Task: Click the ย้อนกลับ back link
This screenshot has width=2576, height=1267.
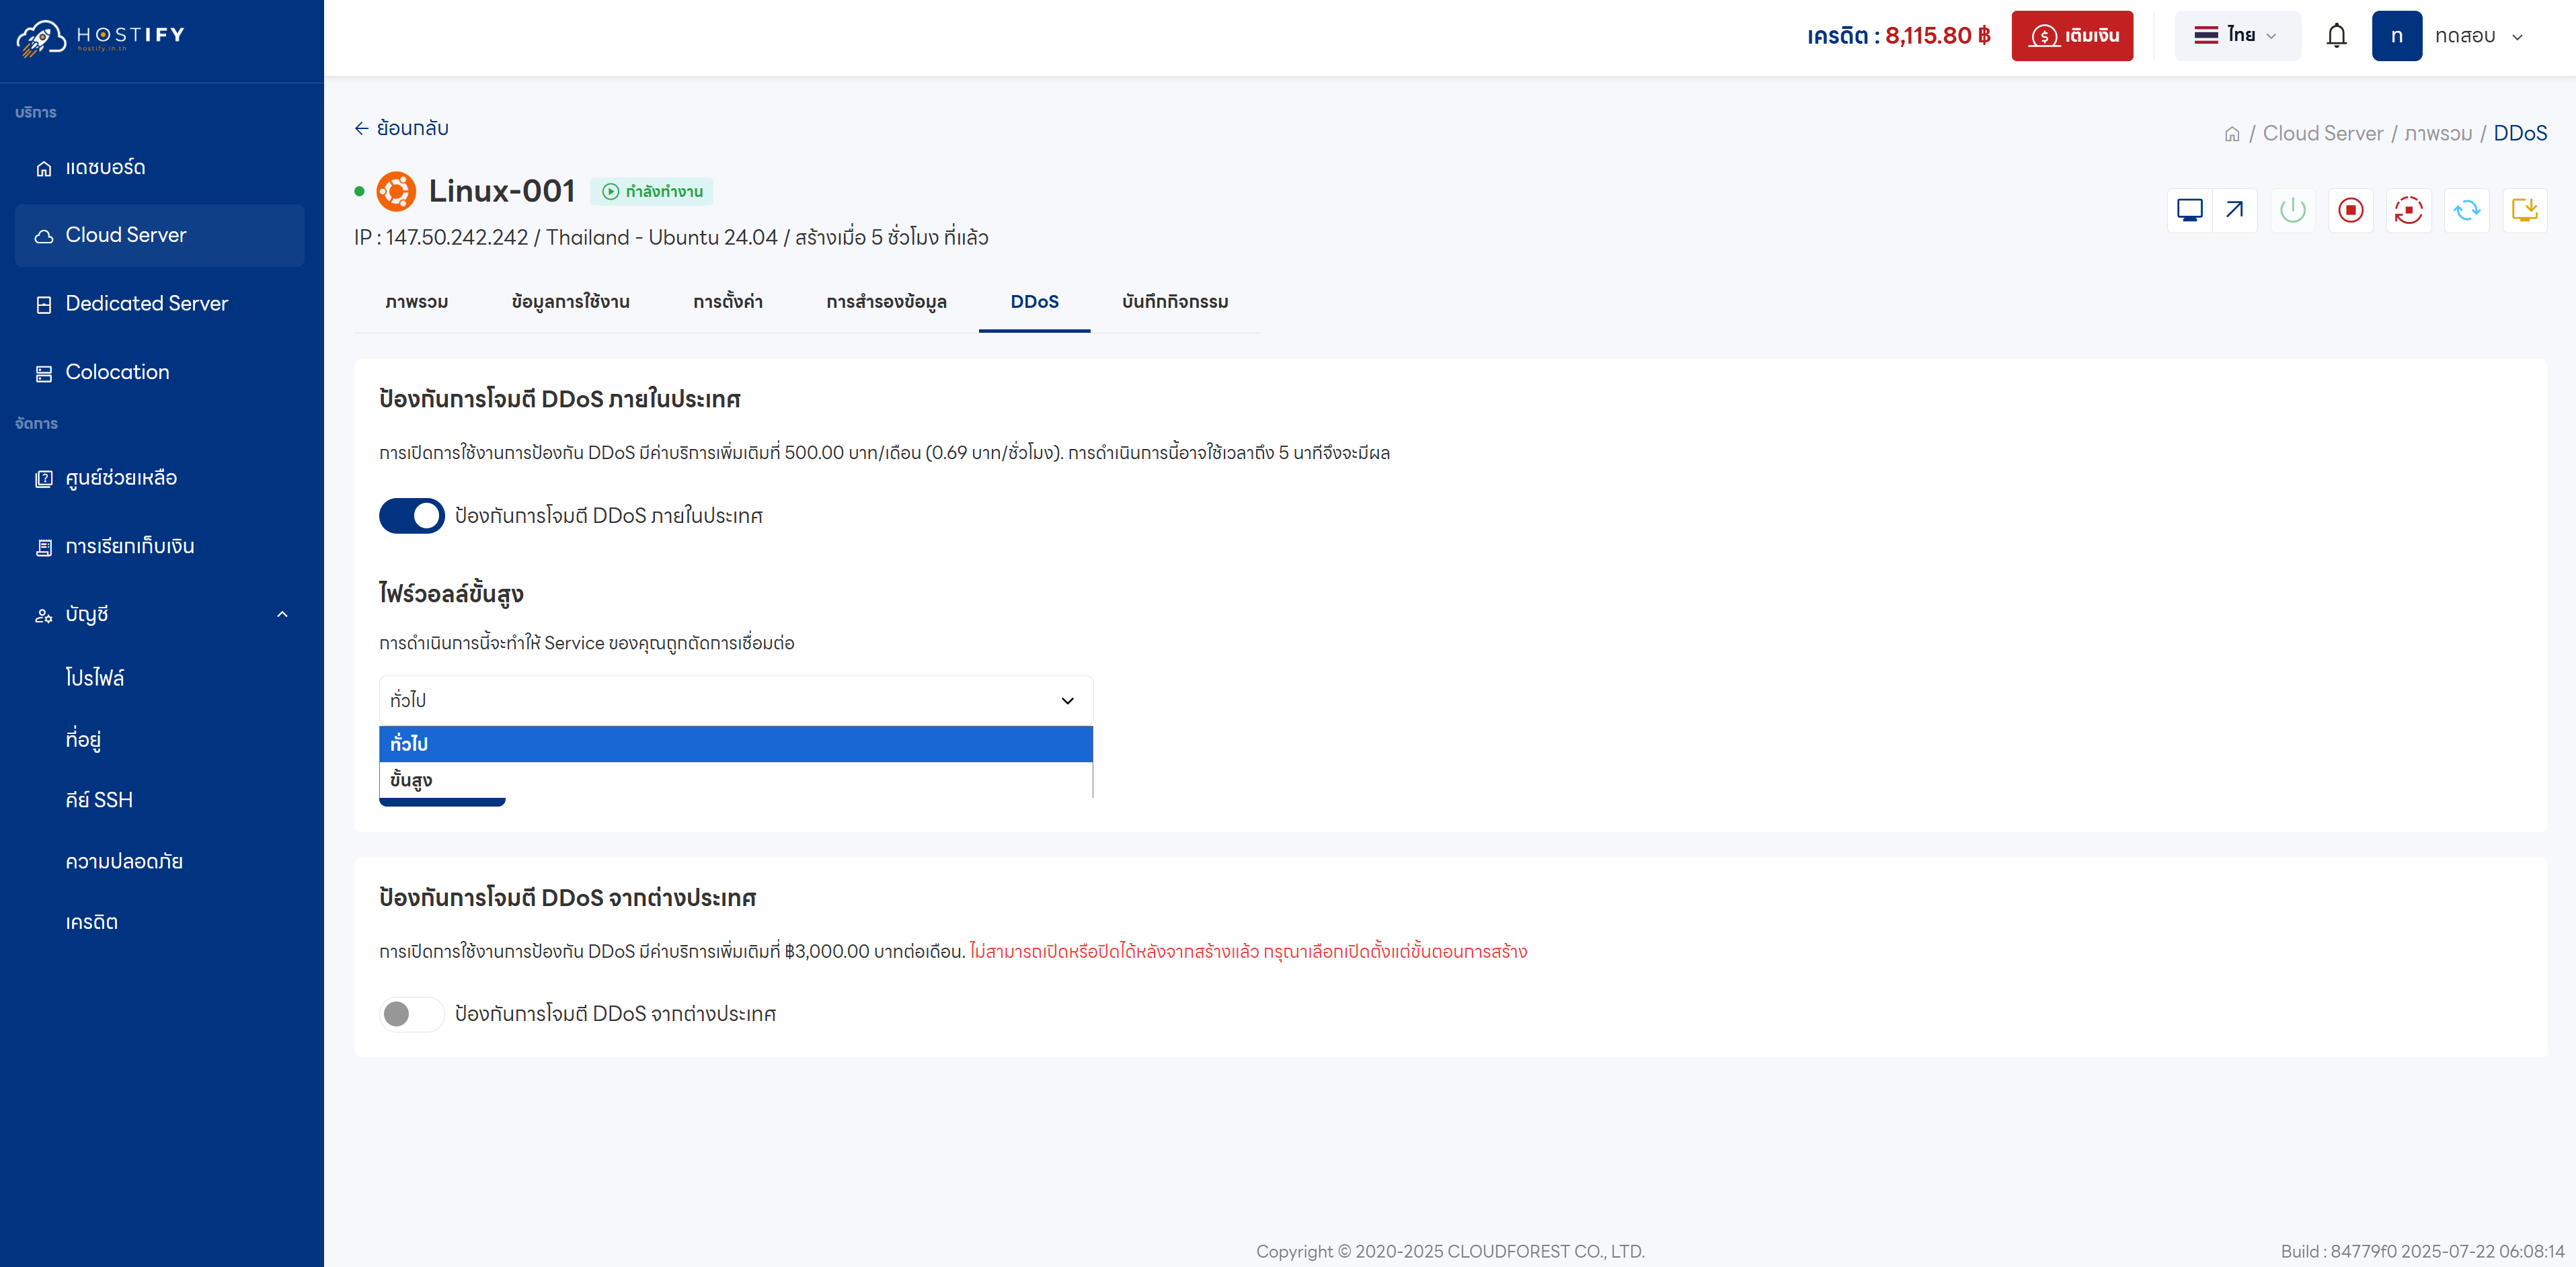Action: (x=401, y=128)
